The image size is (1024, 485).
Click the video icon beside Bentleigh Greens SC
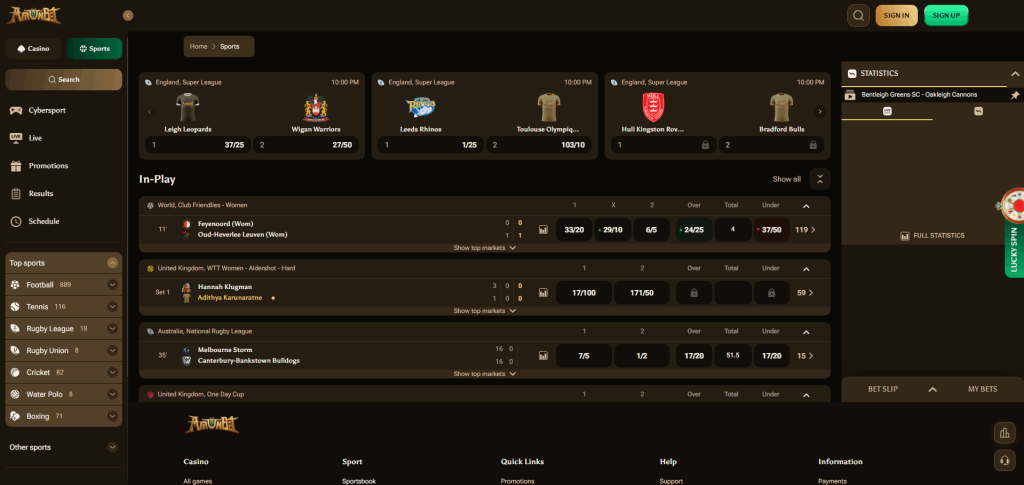click(x=850, y=95)
